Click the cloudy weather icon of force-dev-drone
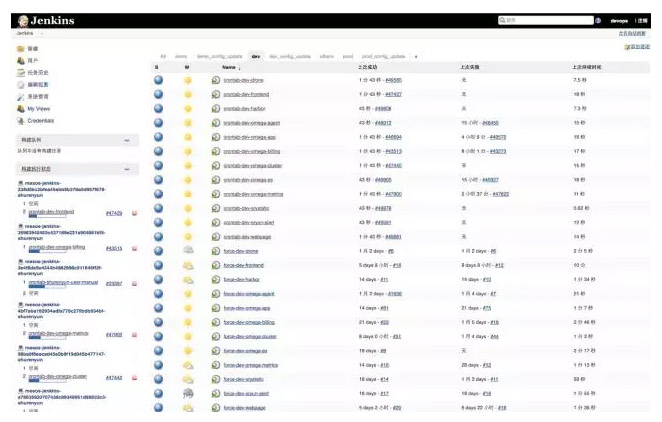 [188, 251]
